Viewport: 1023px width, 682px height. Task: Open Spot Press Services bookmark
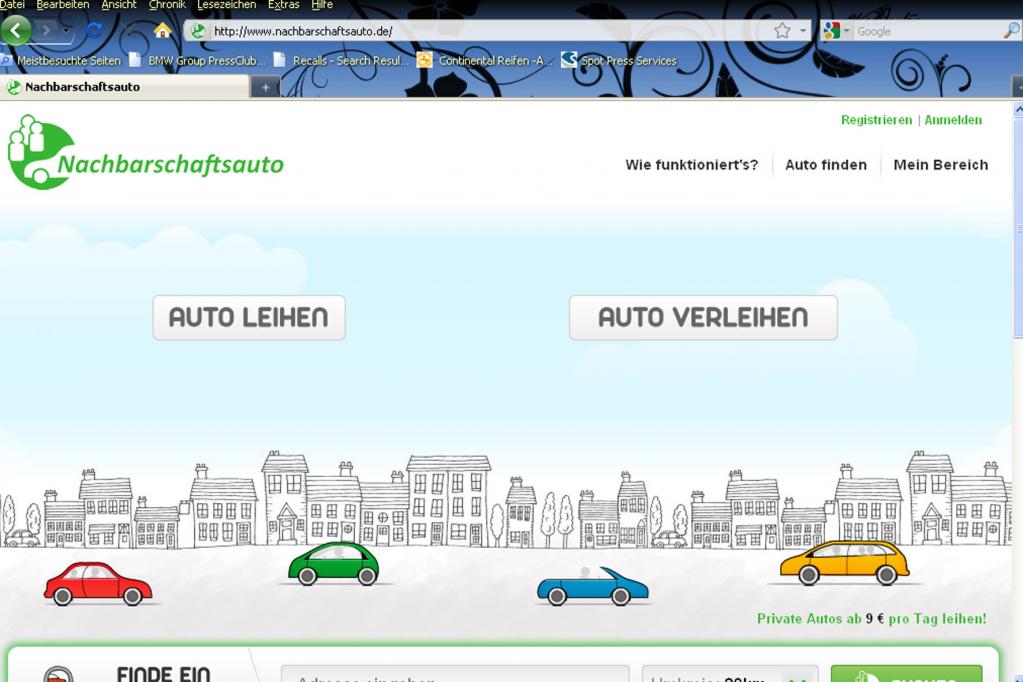point(619,61)
